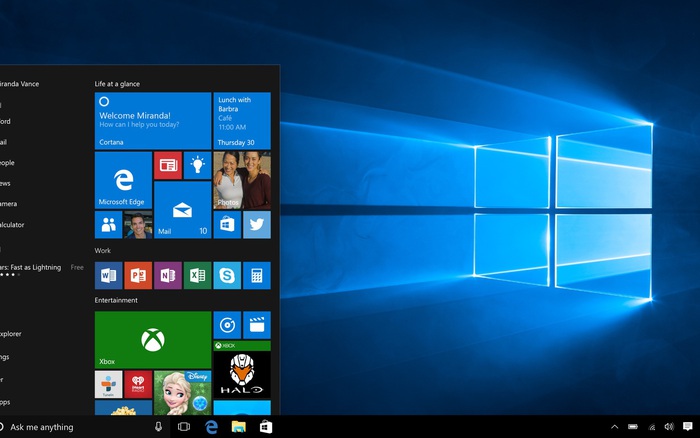The height and width of the screenshot is (438, 700).
Task: Launch the Twitter tile
Action: click(256, 224)
